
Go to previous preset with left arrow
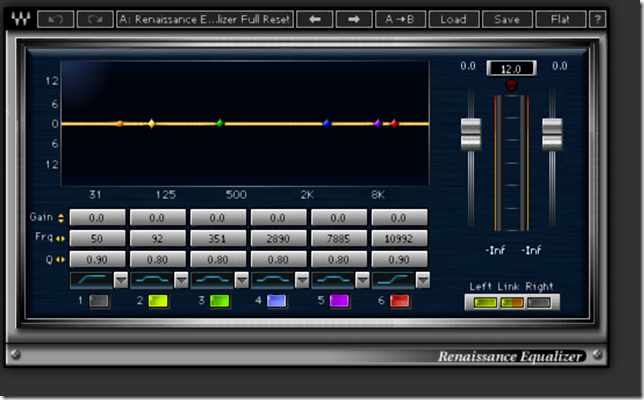[x=314, y=19]
